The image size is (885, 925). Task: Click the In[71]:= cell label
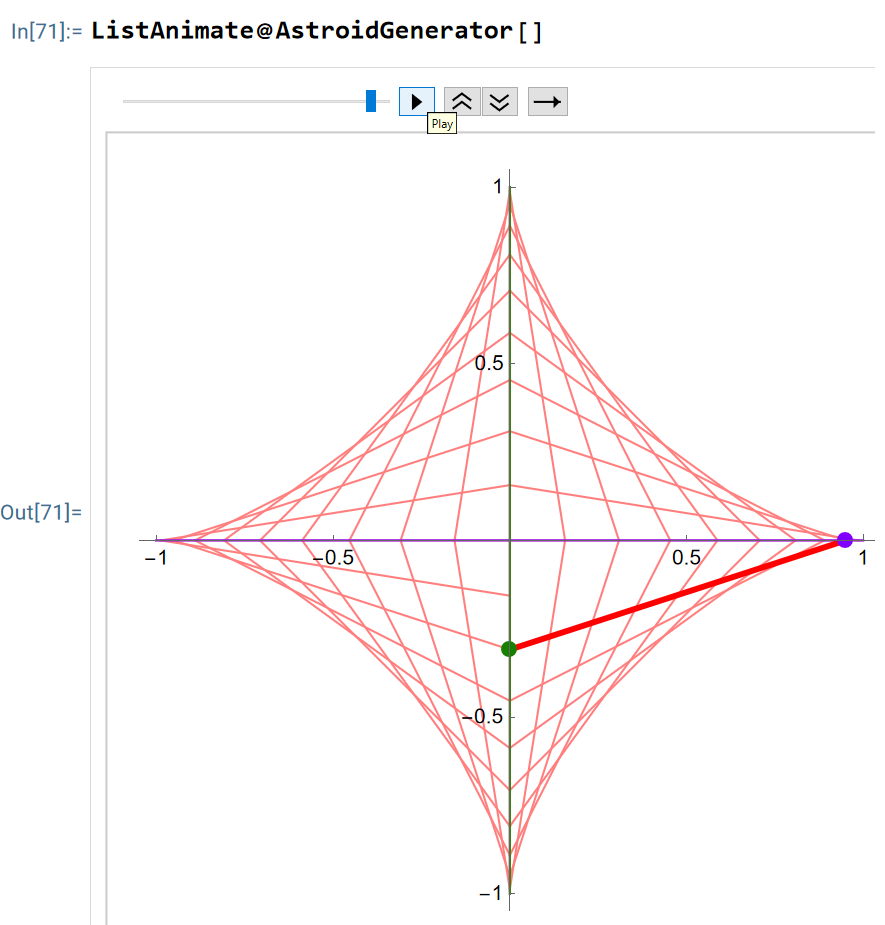pyautogui.click(x=47, y=31)
